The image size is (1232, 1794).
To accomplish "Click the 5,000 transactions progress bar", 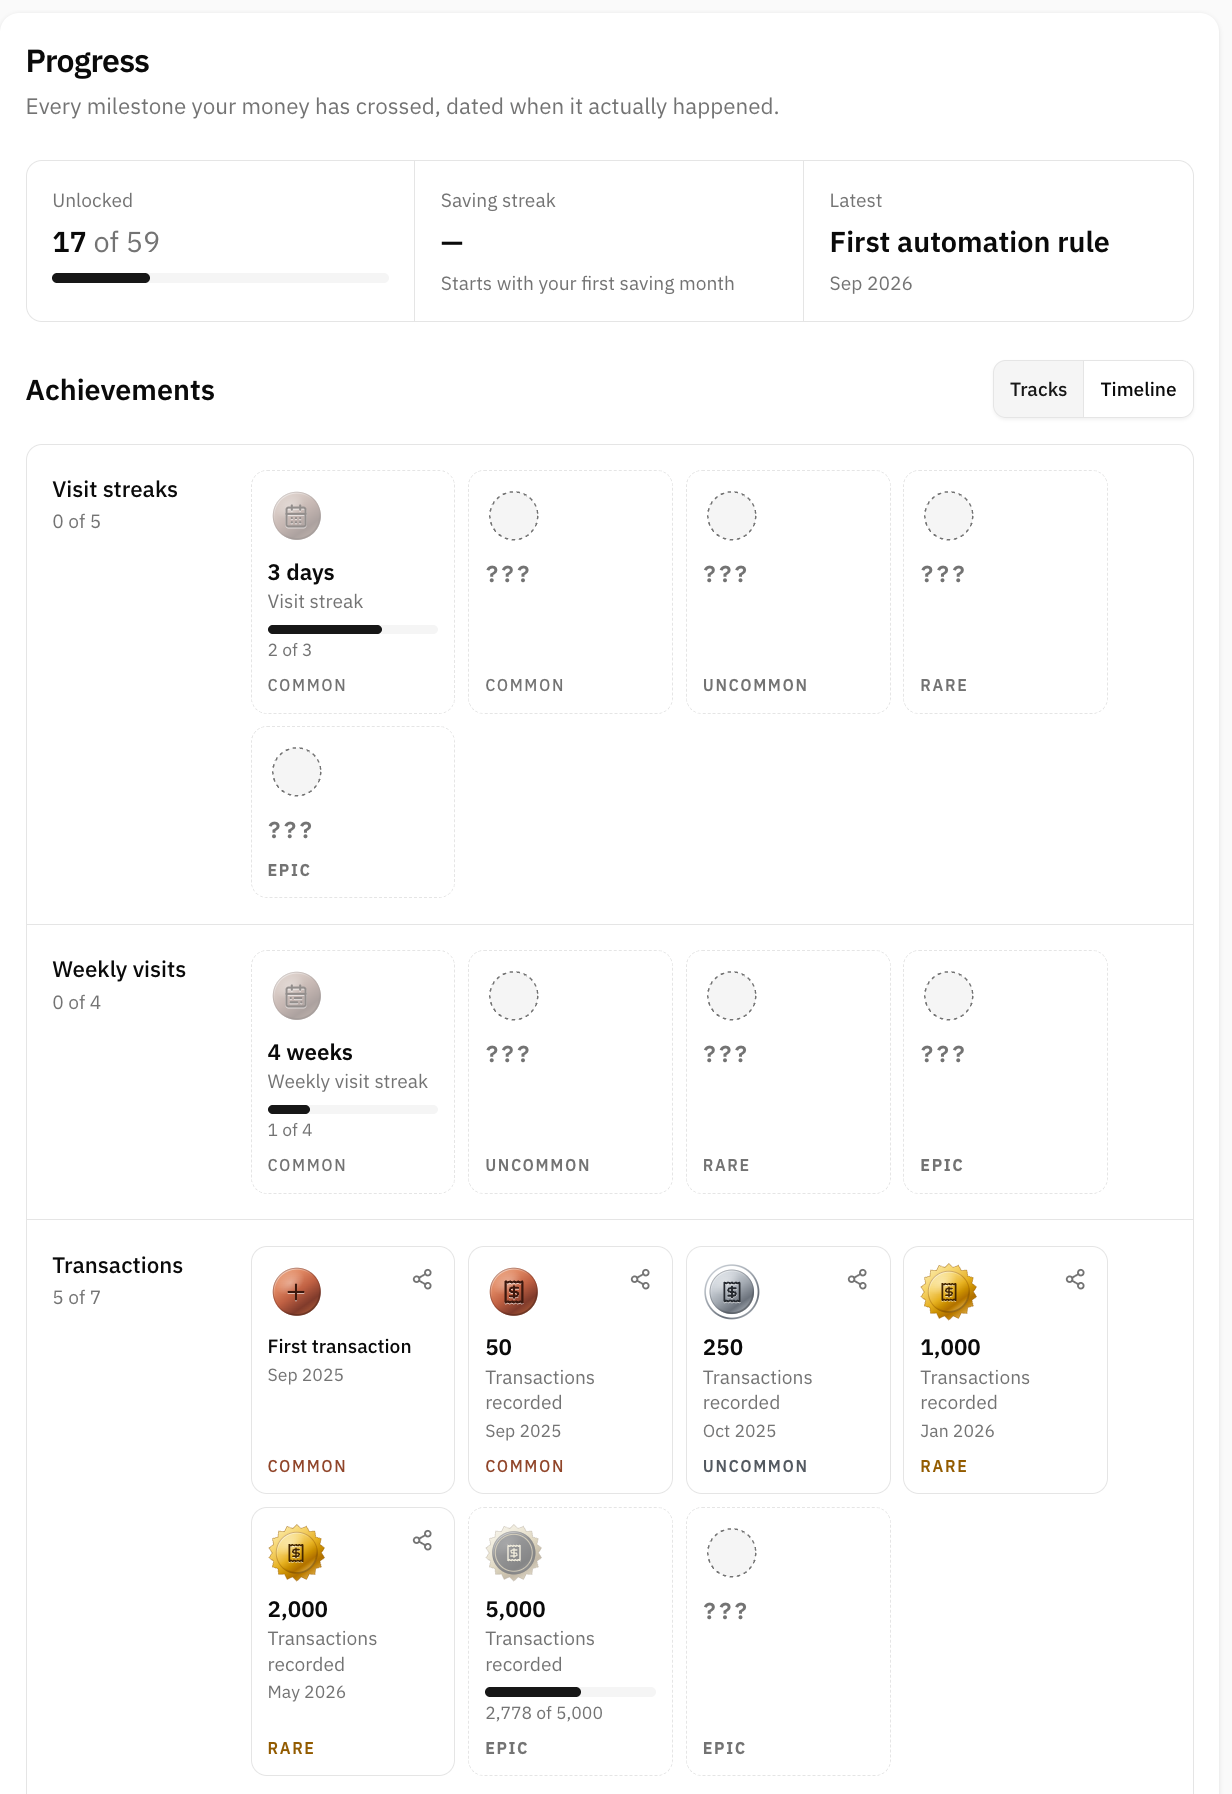I will pyautogui.click(x=570, y=1692).
